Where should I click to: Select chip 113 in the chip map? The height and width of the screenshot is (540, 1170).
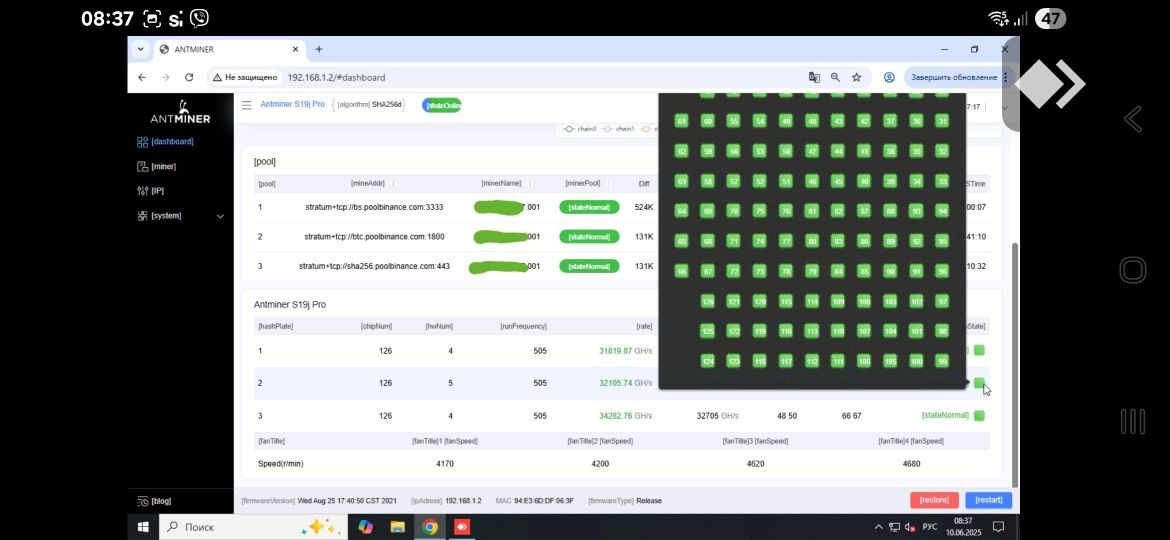point(812,331)
